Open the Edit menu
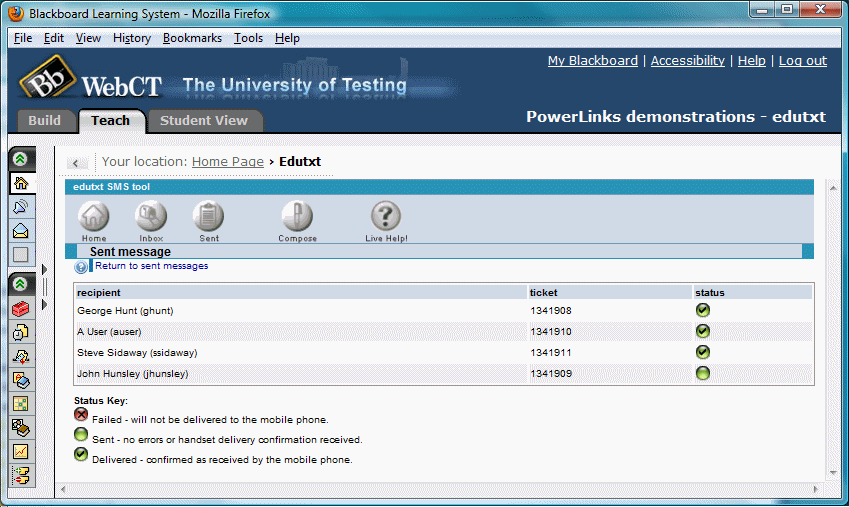The height and width of the screenshot is (507, 849). (x=54, y=38)
